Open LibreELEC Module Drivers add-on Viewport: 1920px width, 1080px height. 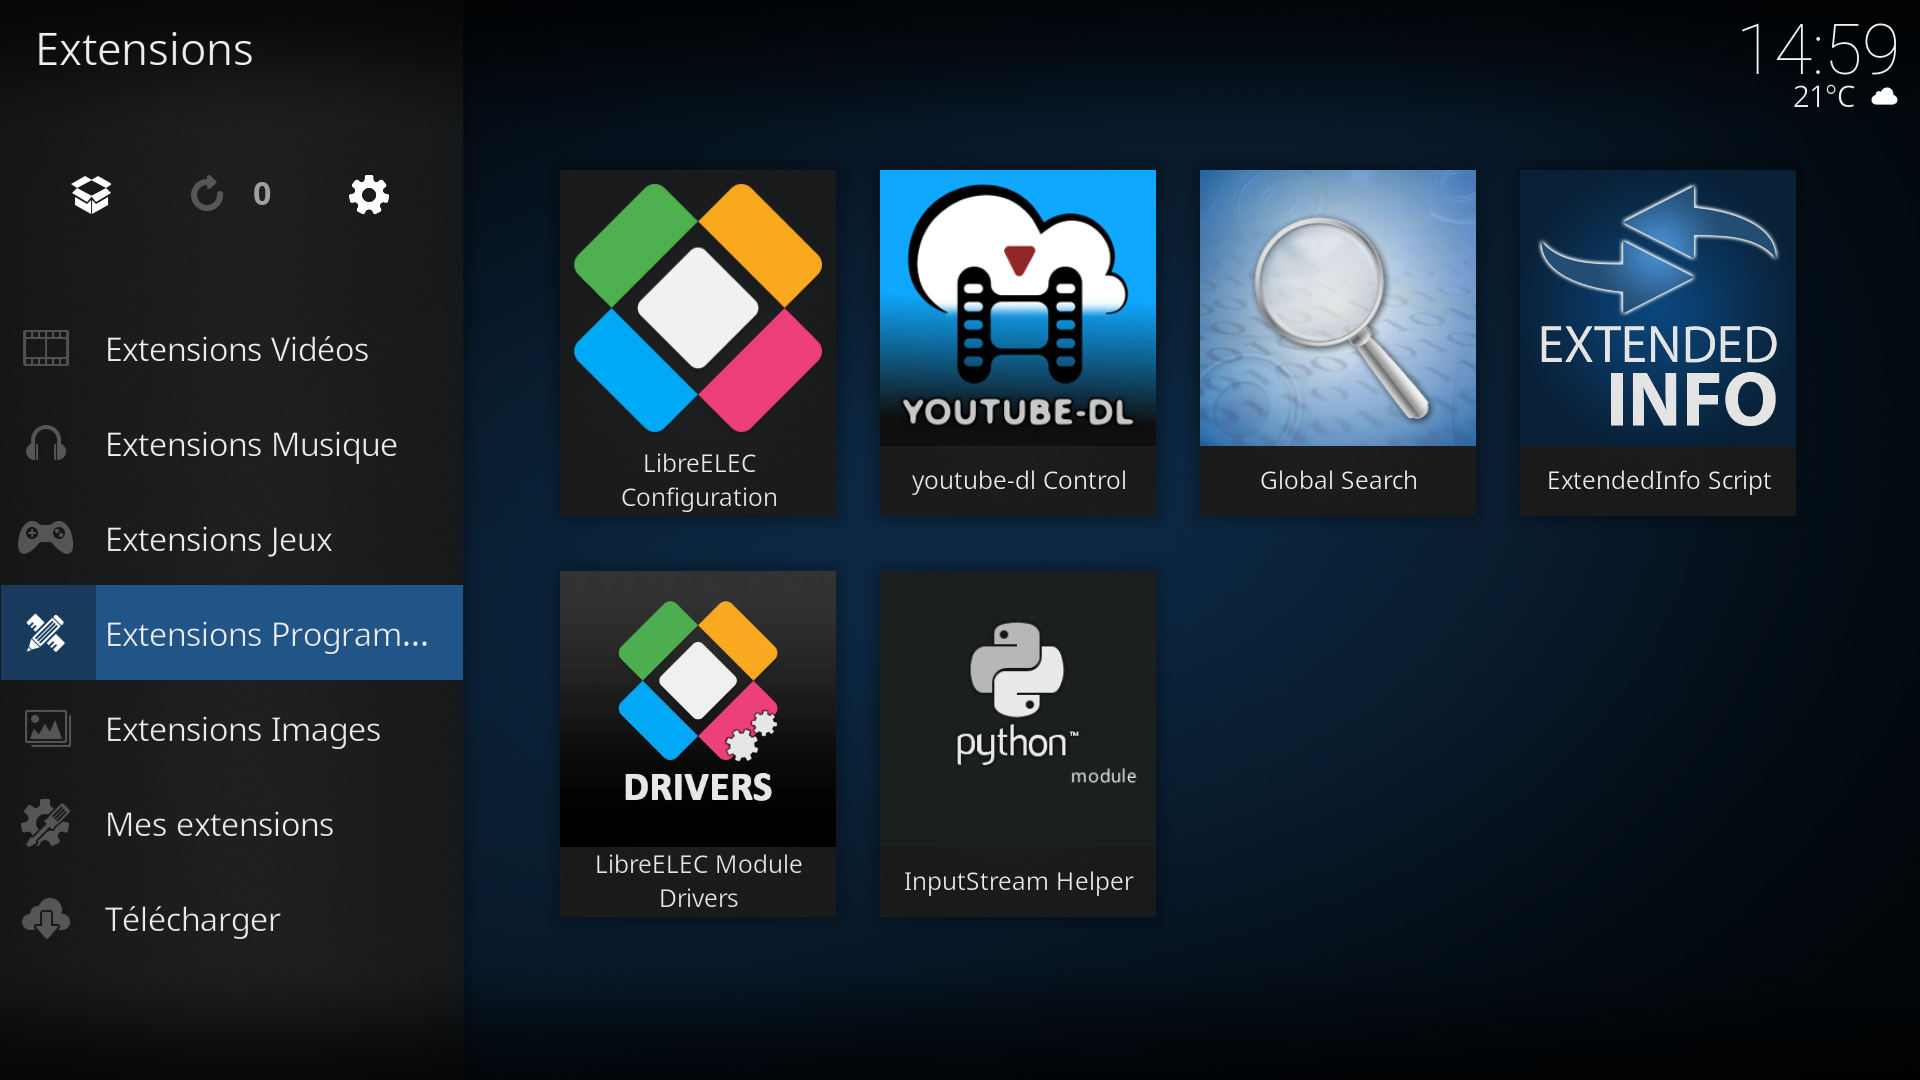(x=698, y=744)
